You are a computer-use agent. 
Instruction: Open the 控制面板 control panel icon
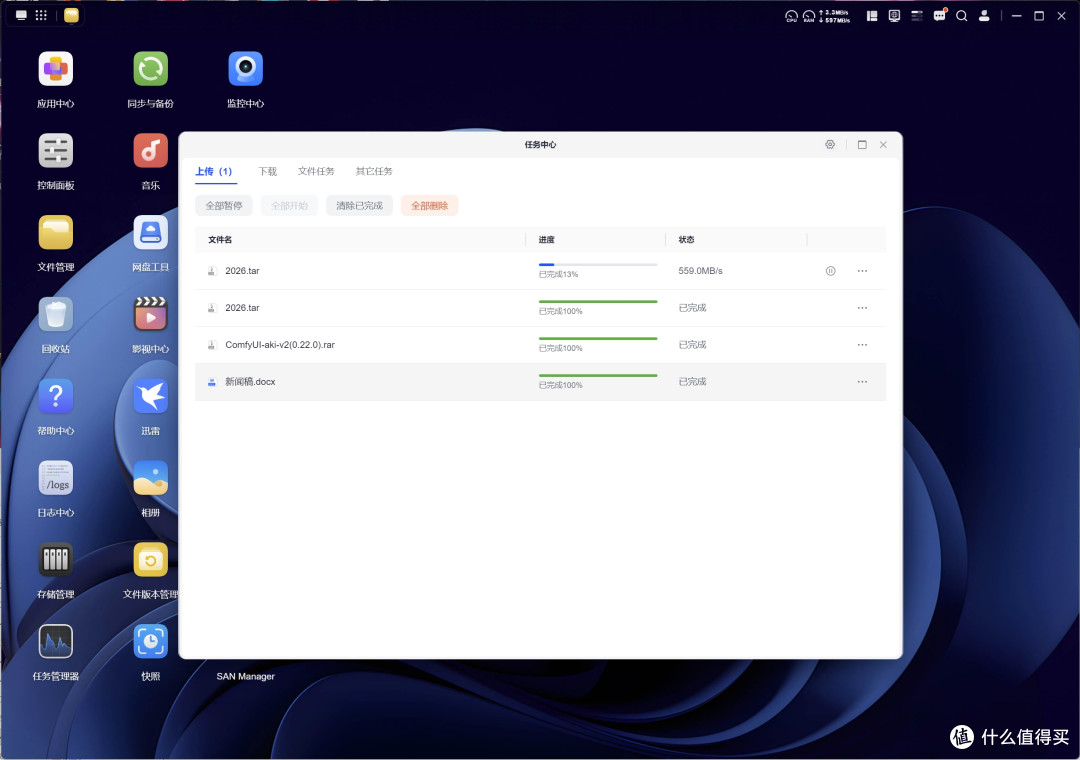[56, 151]
